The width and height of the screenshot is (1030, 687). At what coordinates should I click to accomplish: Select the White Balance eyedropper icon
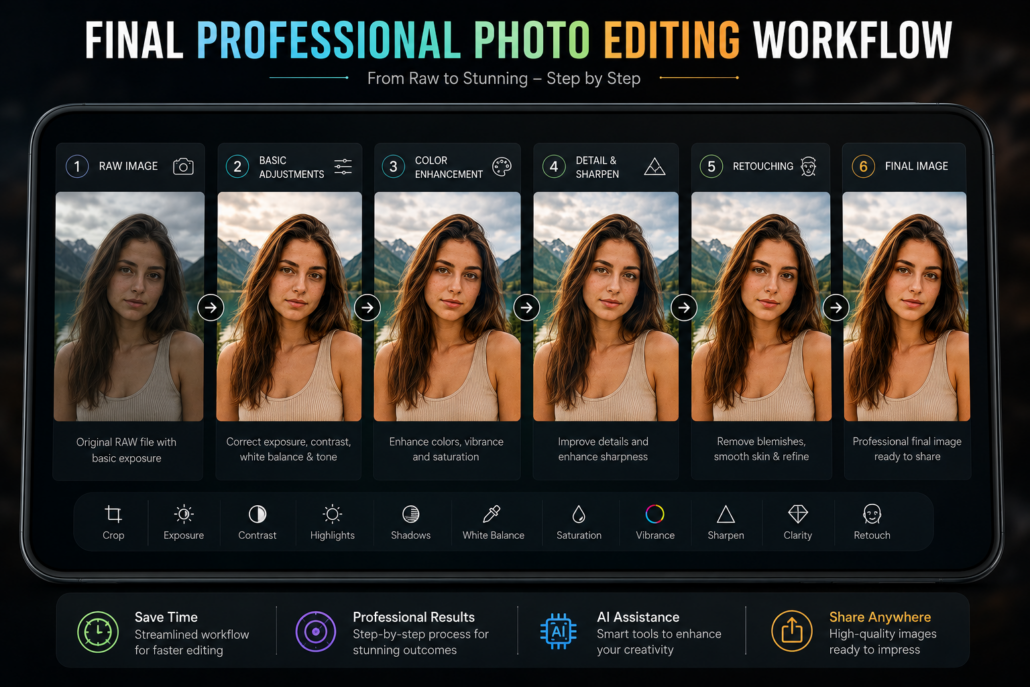pos(492,514)
